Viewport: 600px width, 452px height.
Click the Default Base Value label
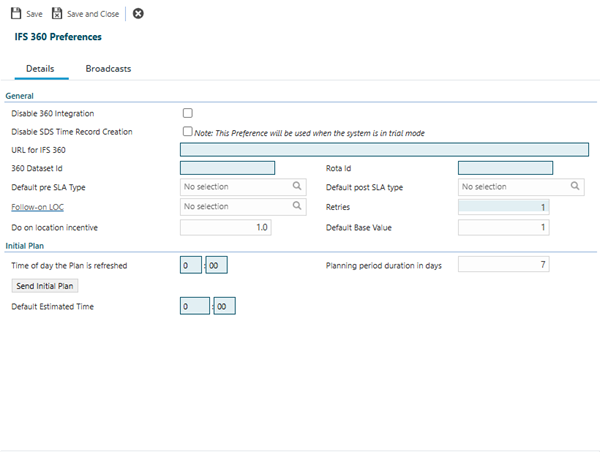359,228
